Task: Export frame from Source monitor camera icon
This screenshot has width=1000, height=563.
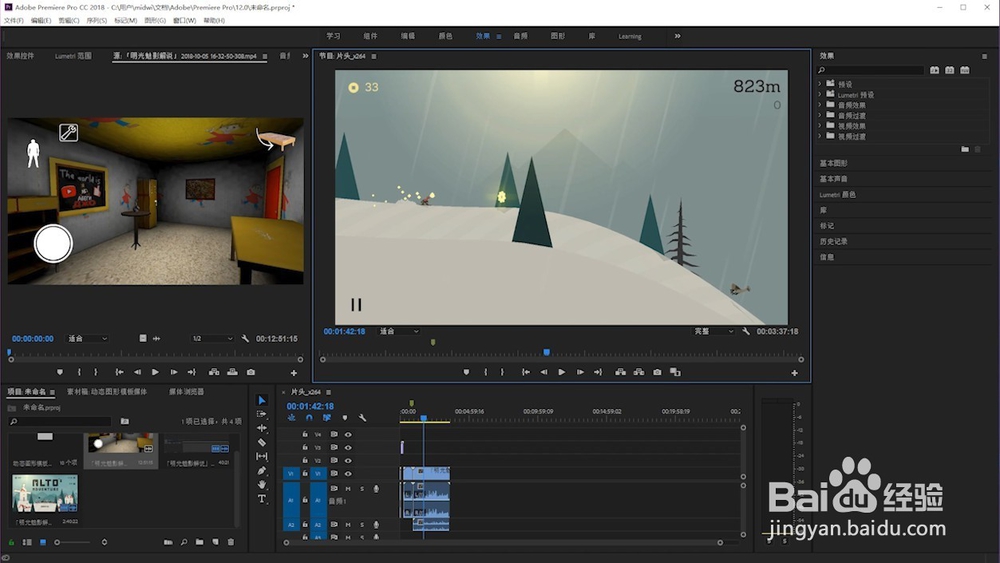Action: click(251, 372)
